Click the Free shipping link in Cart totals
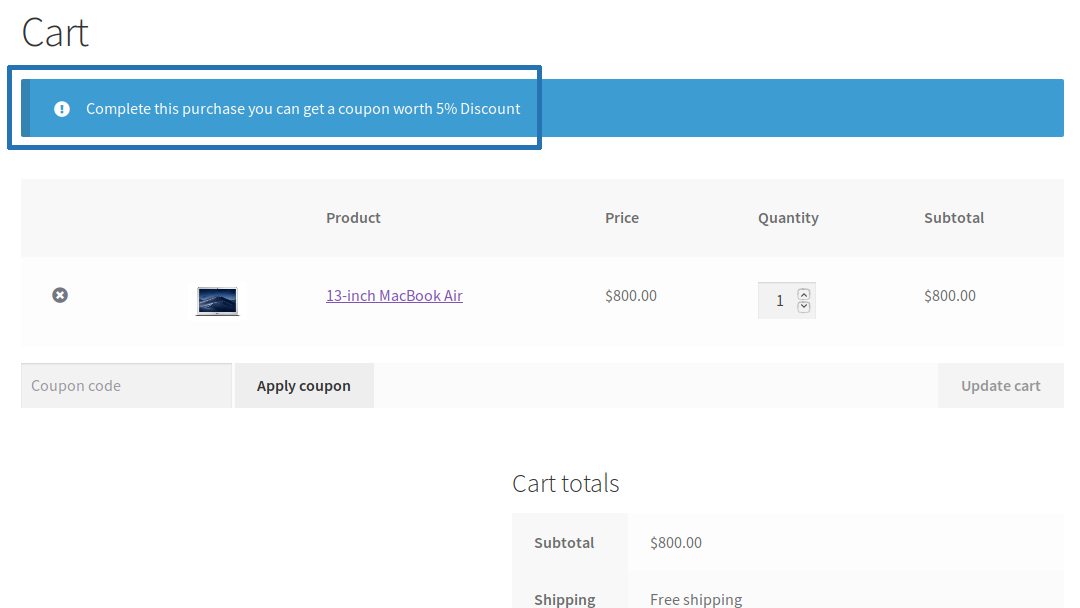 [x=696, y=599]
